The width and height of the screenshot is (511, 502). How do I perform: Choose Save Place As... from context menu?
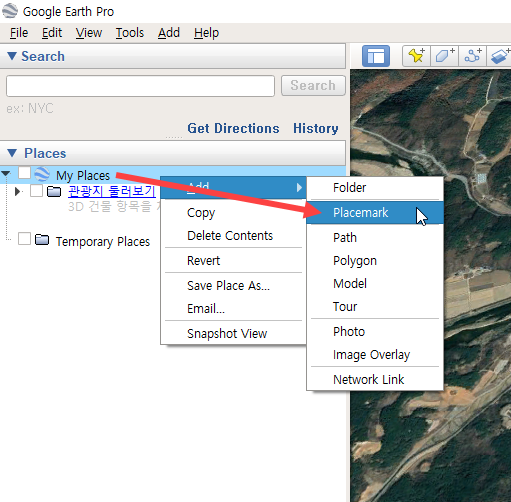click(233, 286)
